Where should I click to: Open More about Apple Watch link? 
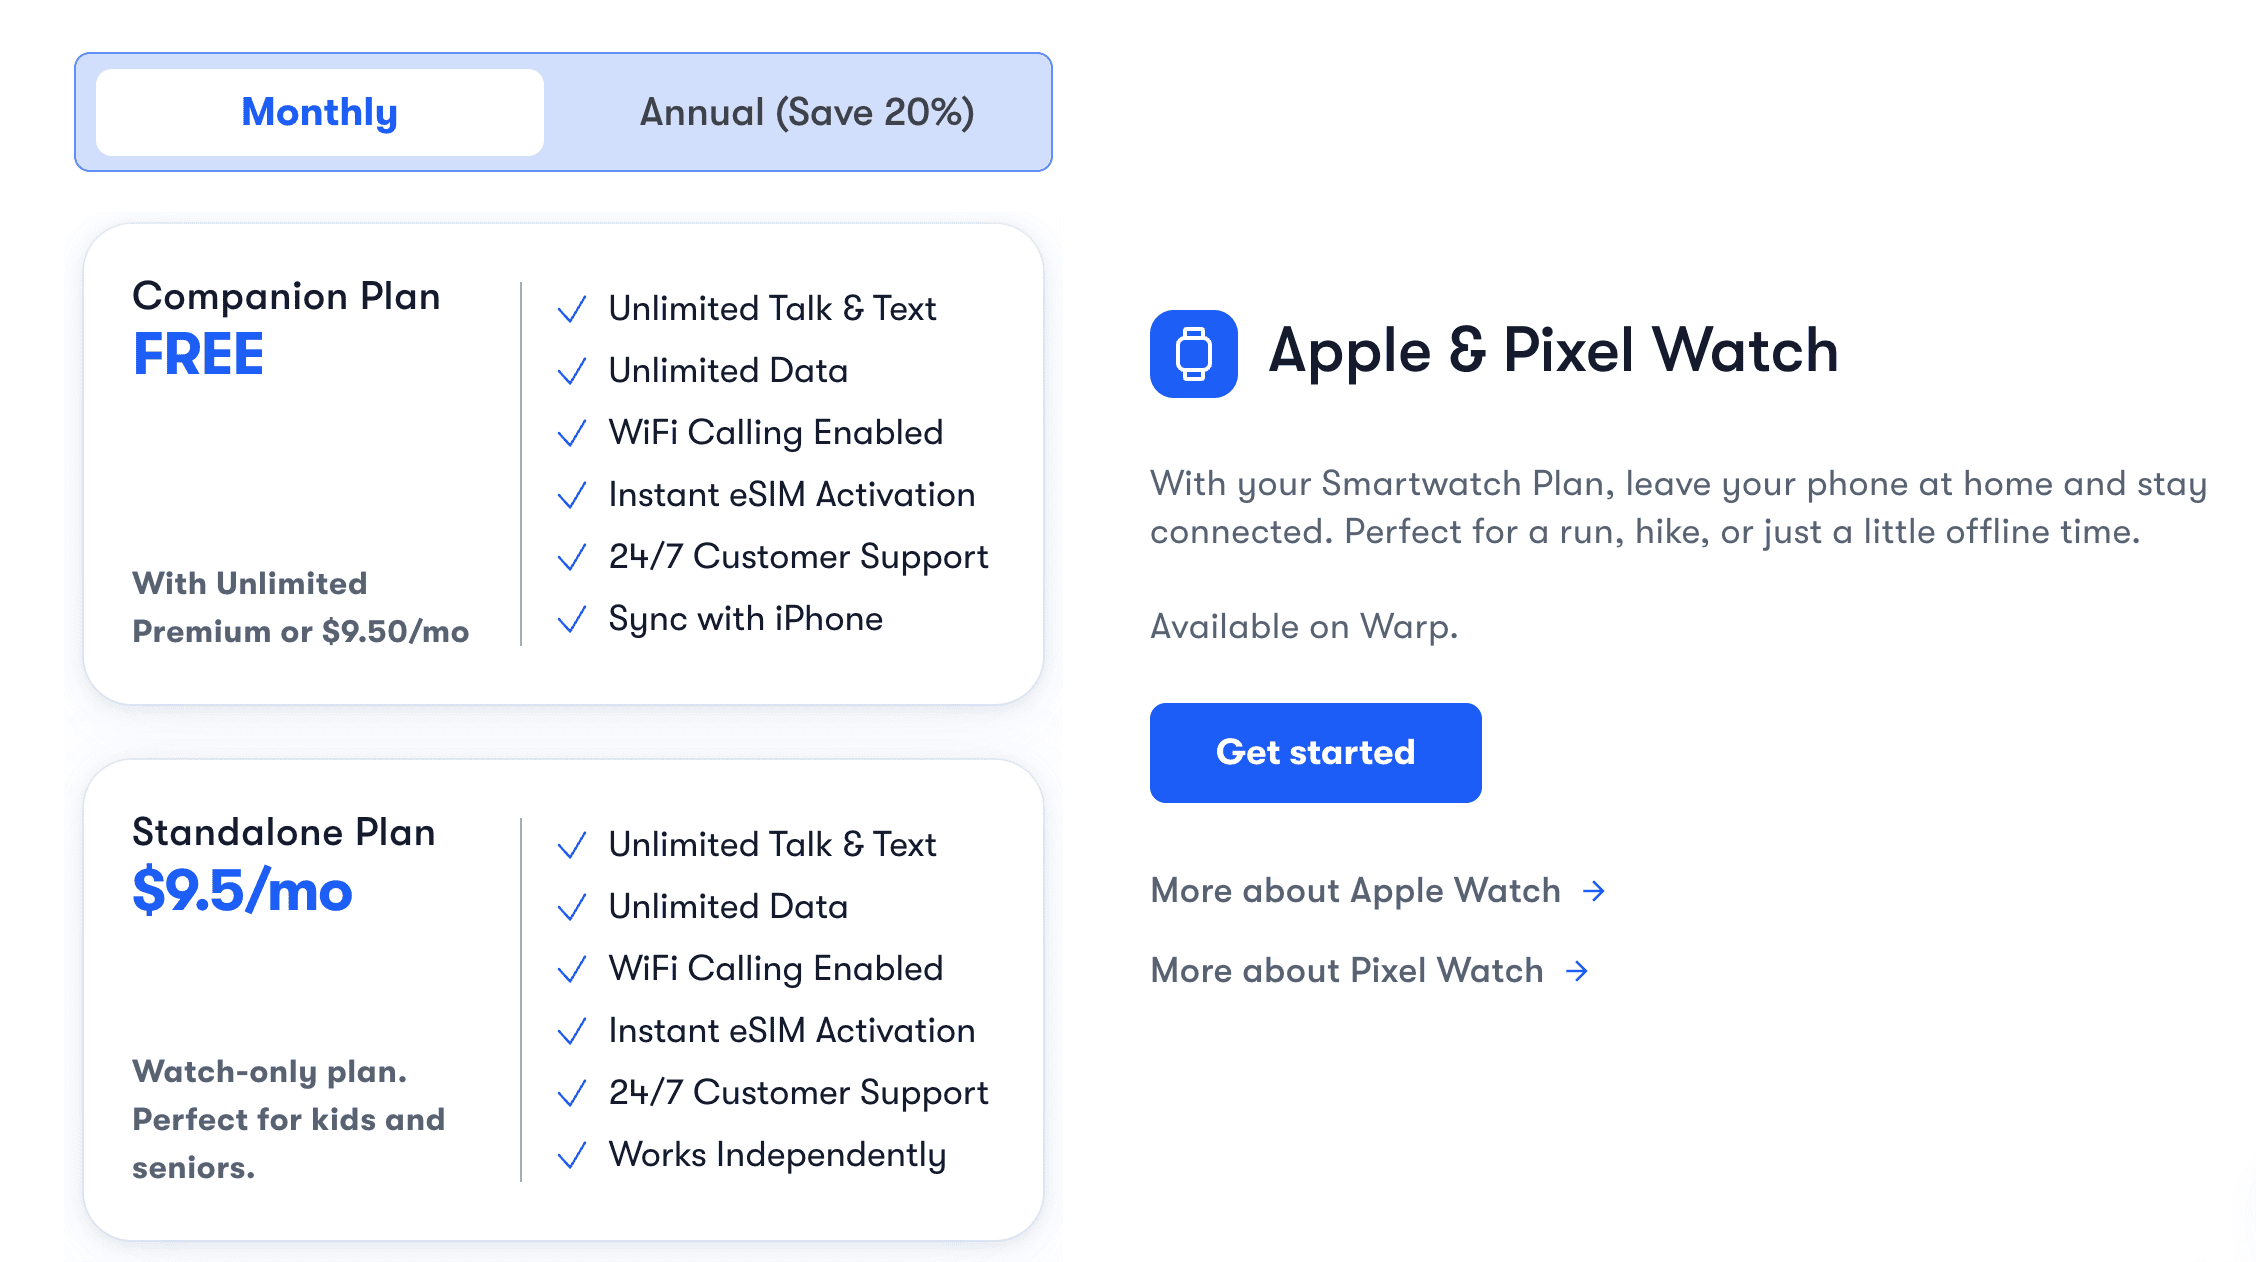[1355, 891]
